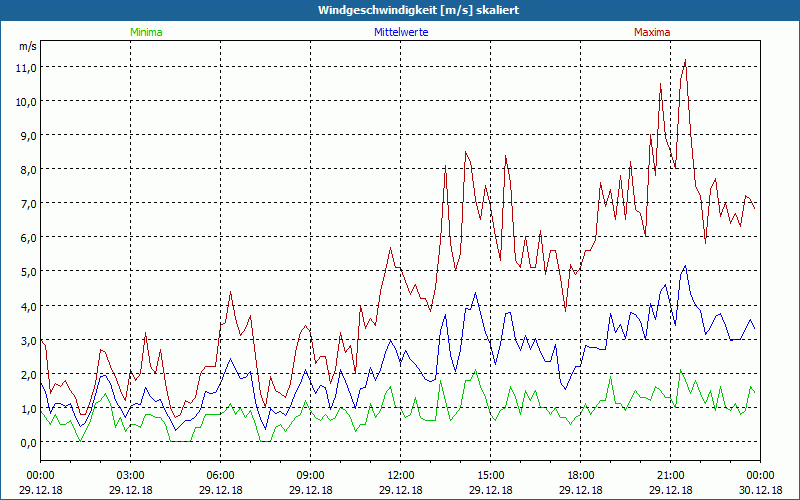
Task: Click the 6,0 y-axis value
Action: coord(29,238)
